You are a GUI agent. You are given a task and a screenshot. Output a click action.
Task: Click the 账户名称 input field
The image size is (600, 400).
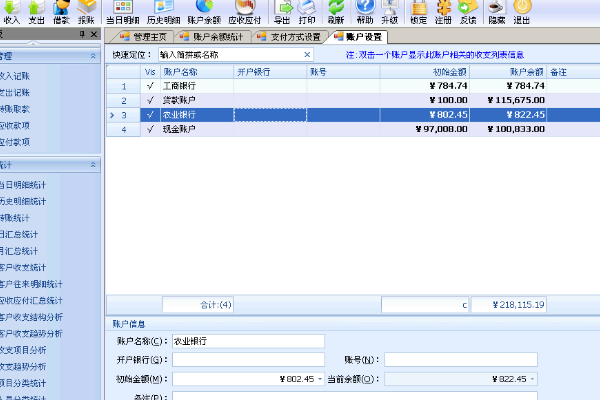[248, 341]
